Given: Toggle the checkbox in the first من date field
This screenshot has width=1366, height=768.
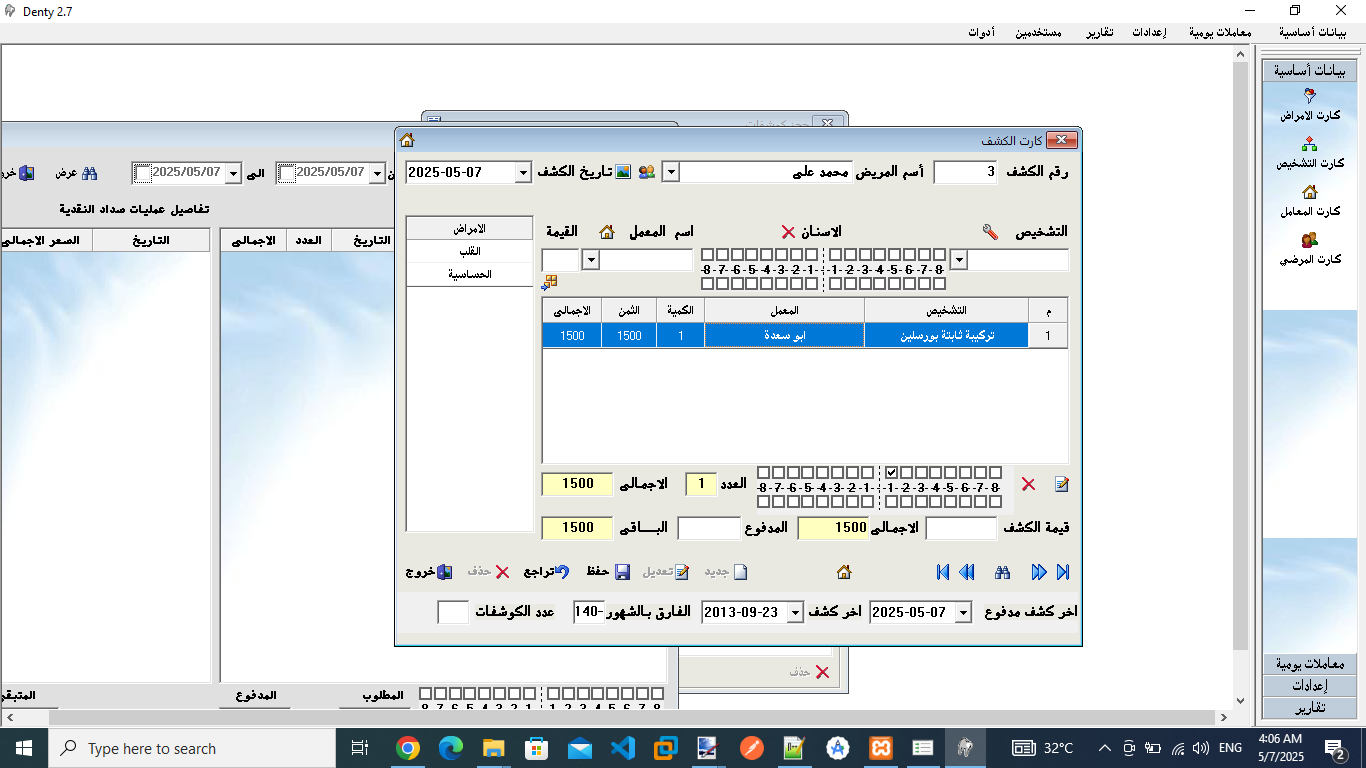Looking at the screenshot, I should click(x=286, y=173).
